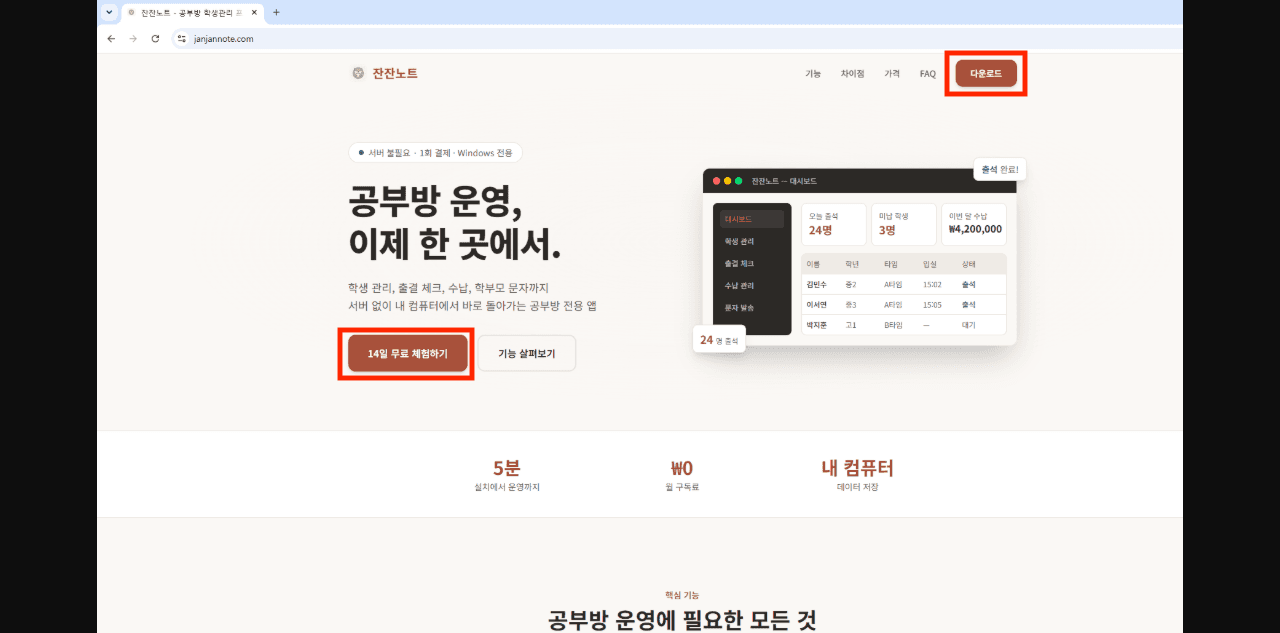Screen dimensions: 1280x633
Task: Click the 잔잔노트 logo icon in header
Action: point(358,73)
